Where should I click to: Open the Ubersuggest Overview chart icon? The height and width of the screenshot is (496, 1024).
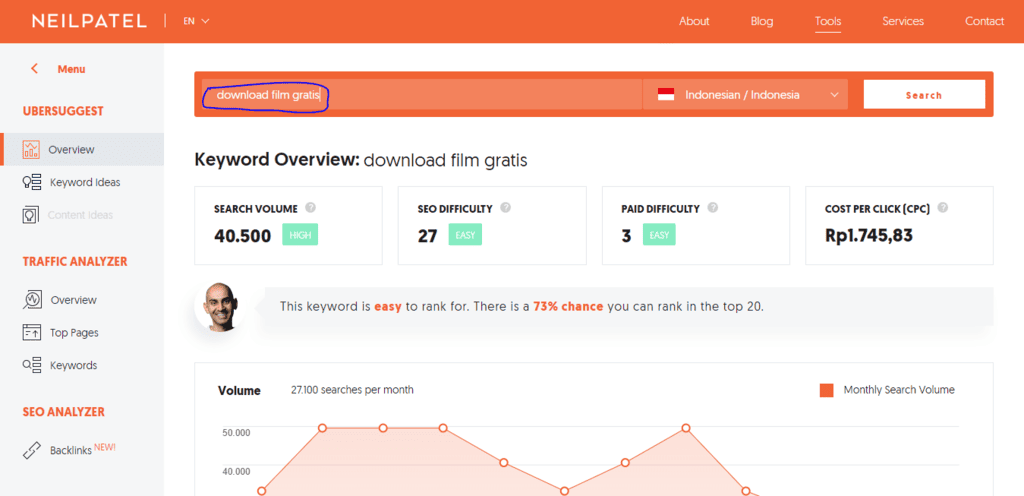[x=31, y=149]
